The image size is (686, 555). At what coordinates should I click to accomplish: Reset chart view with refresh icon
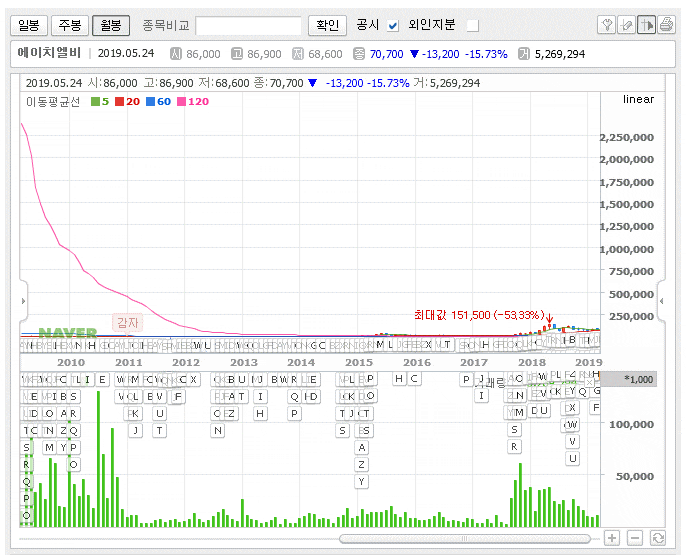tap(658, 538)
